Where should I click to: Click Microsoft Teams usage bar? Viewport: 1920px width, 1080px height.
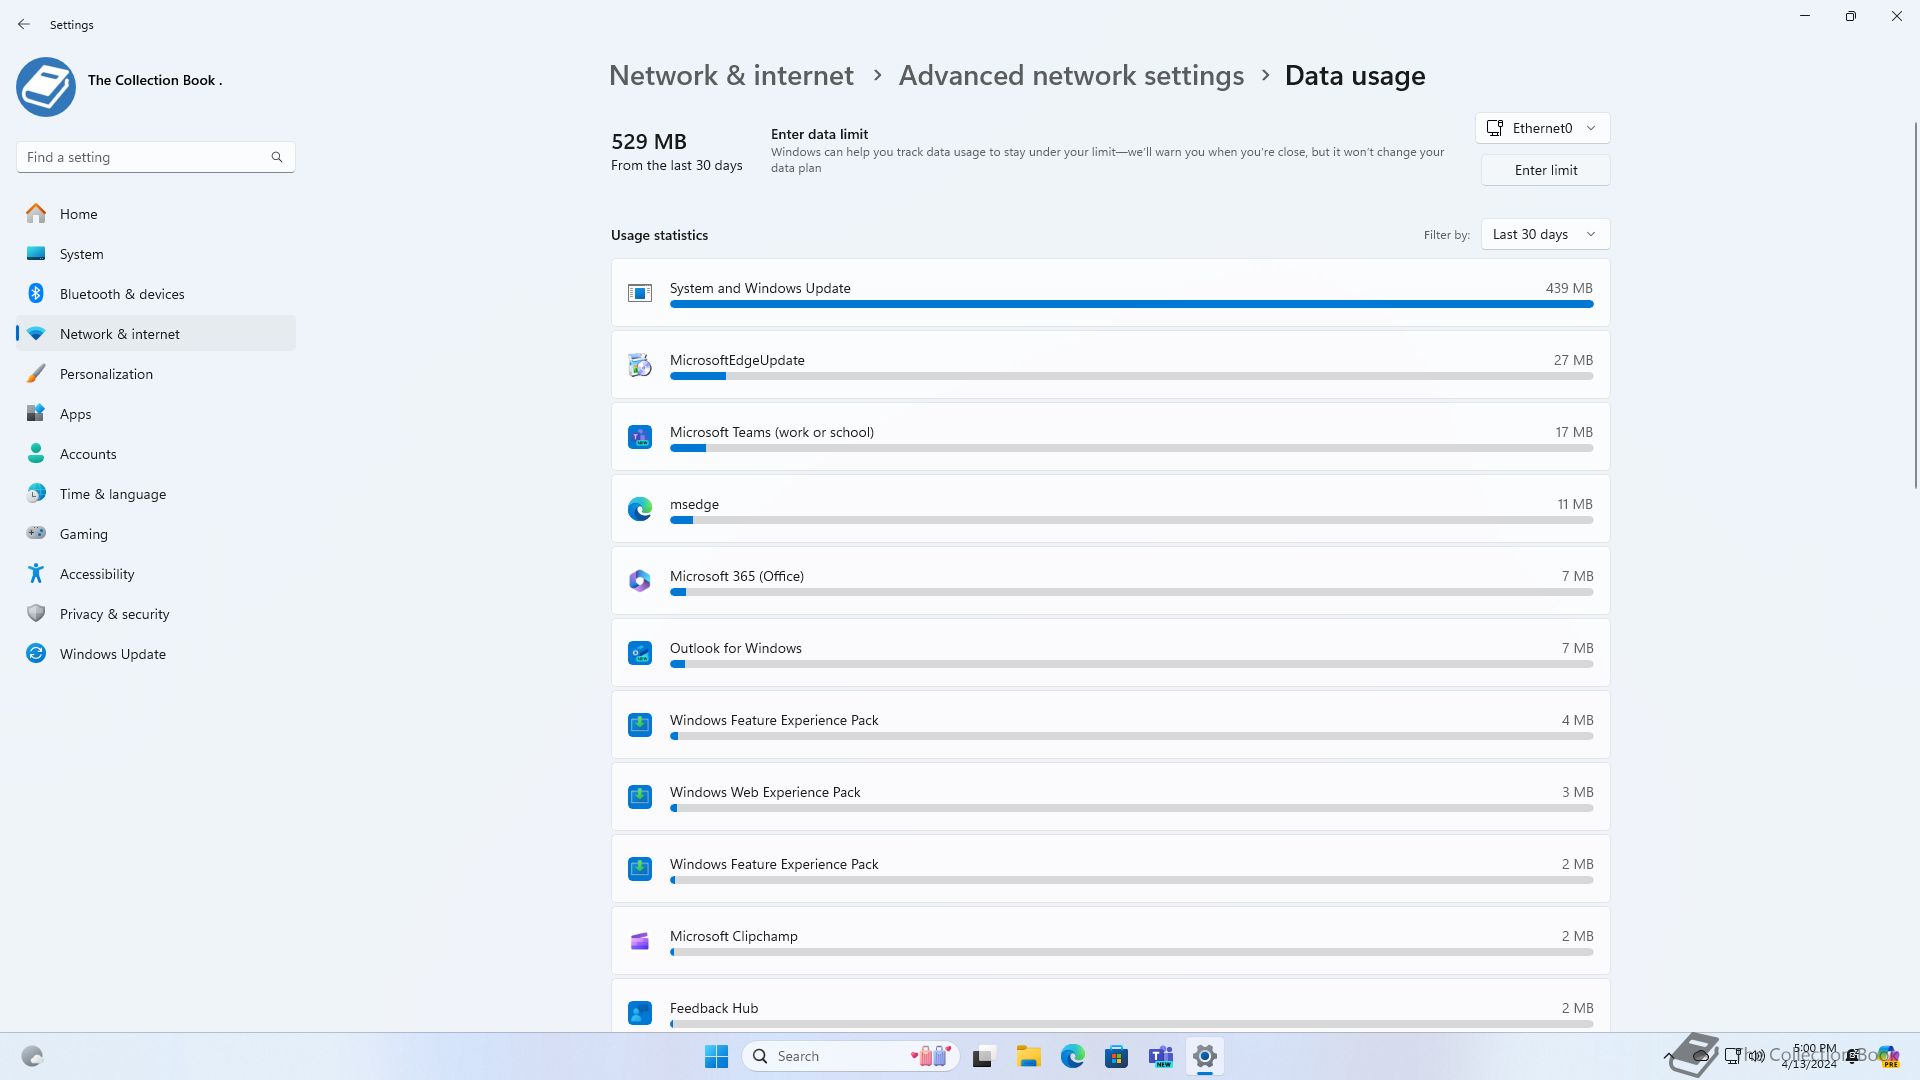point(1131,448)
